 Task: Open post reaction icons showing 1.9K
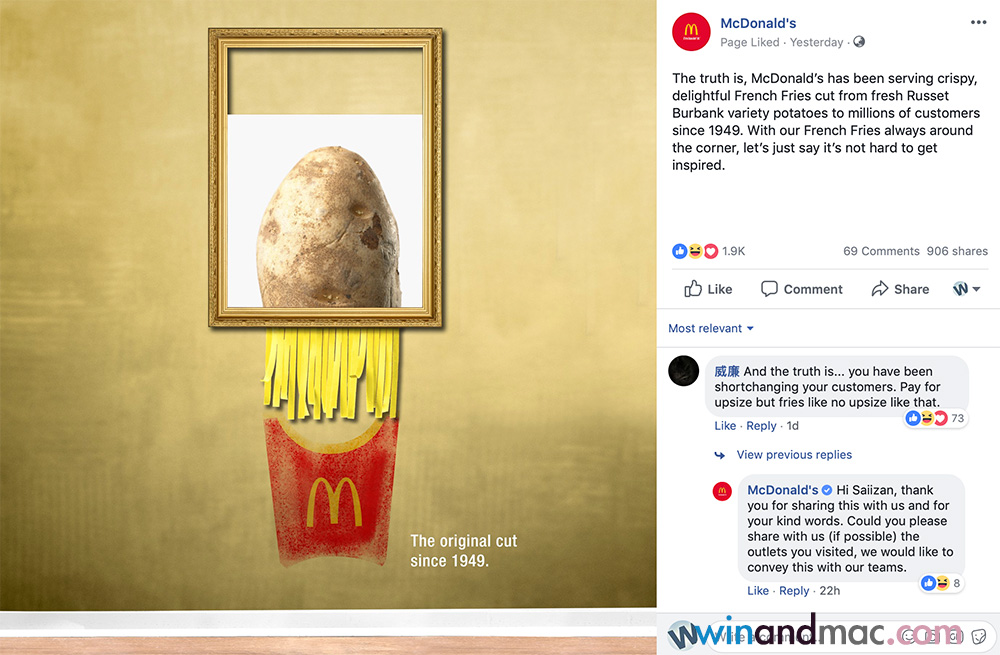pos(708,251)
